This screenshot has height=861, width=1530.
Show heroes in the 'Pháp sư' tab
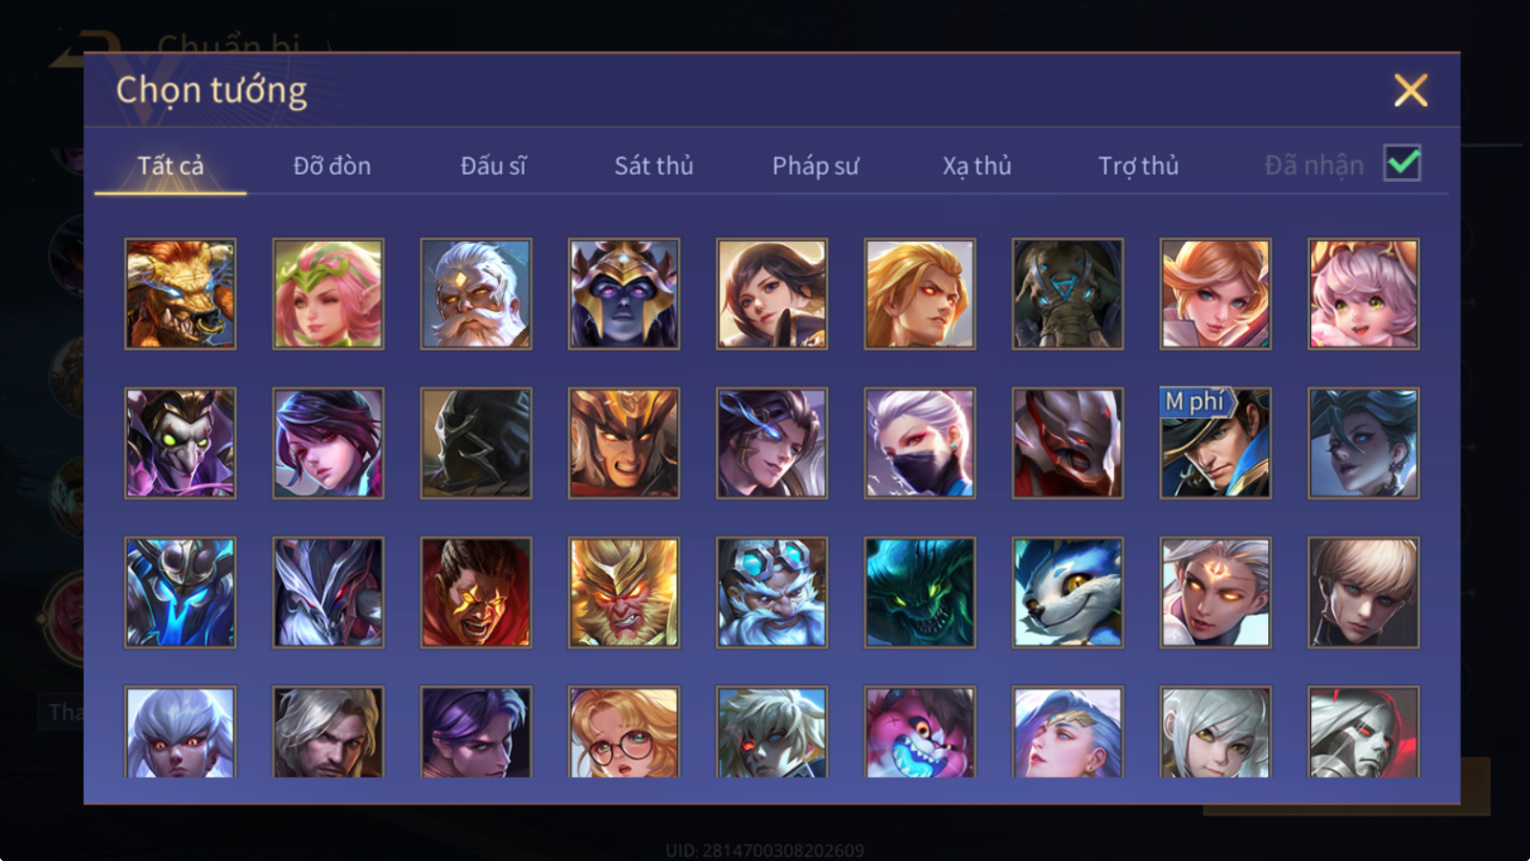[815, 166]
